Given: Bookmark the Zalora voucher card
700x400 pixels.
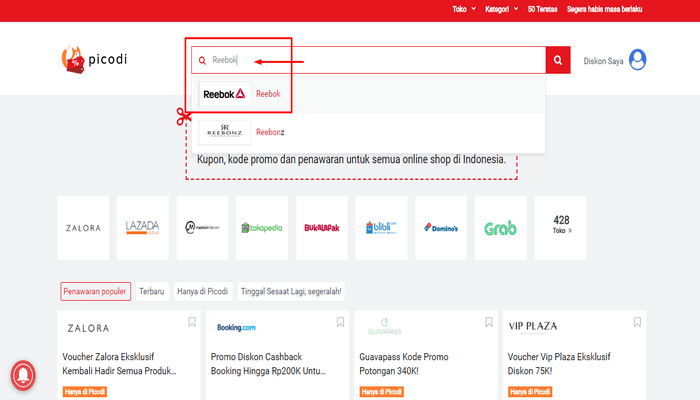Looking at the screenshot, I should pos(192,322).
